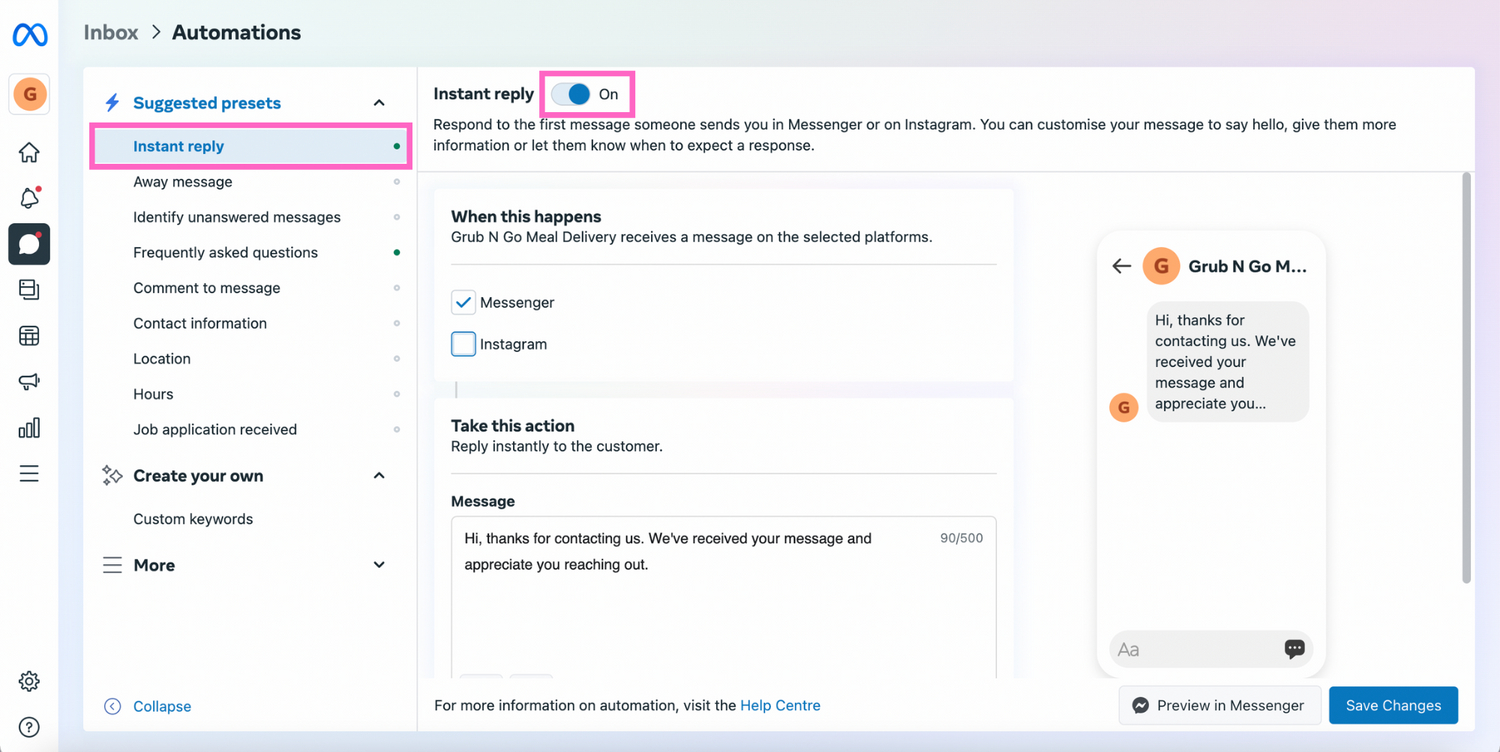Click the Grub N Go preview avatar
1500x752 pixels.
click(x=1161, y=266)
